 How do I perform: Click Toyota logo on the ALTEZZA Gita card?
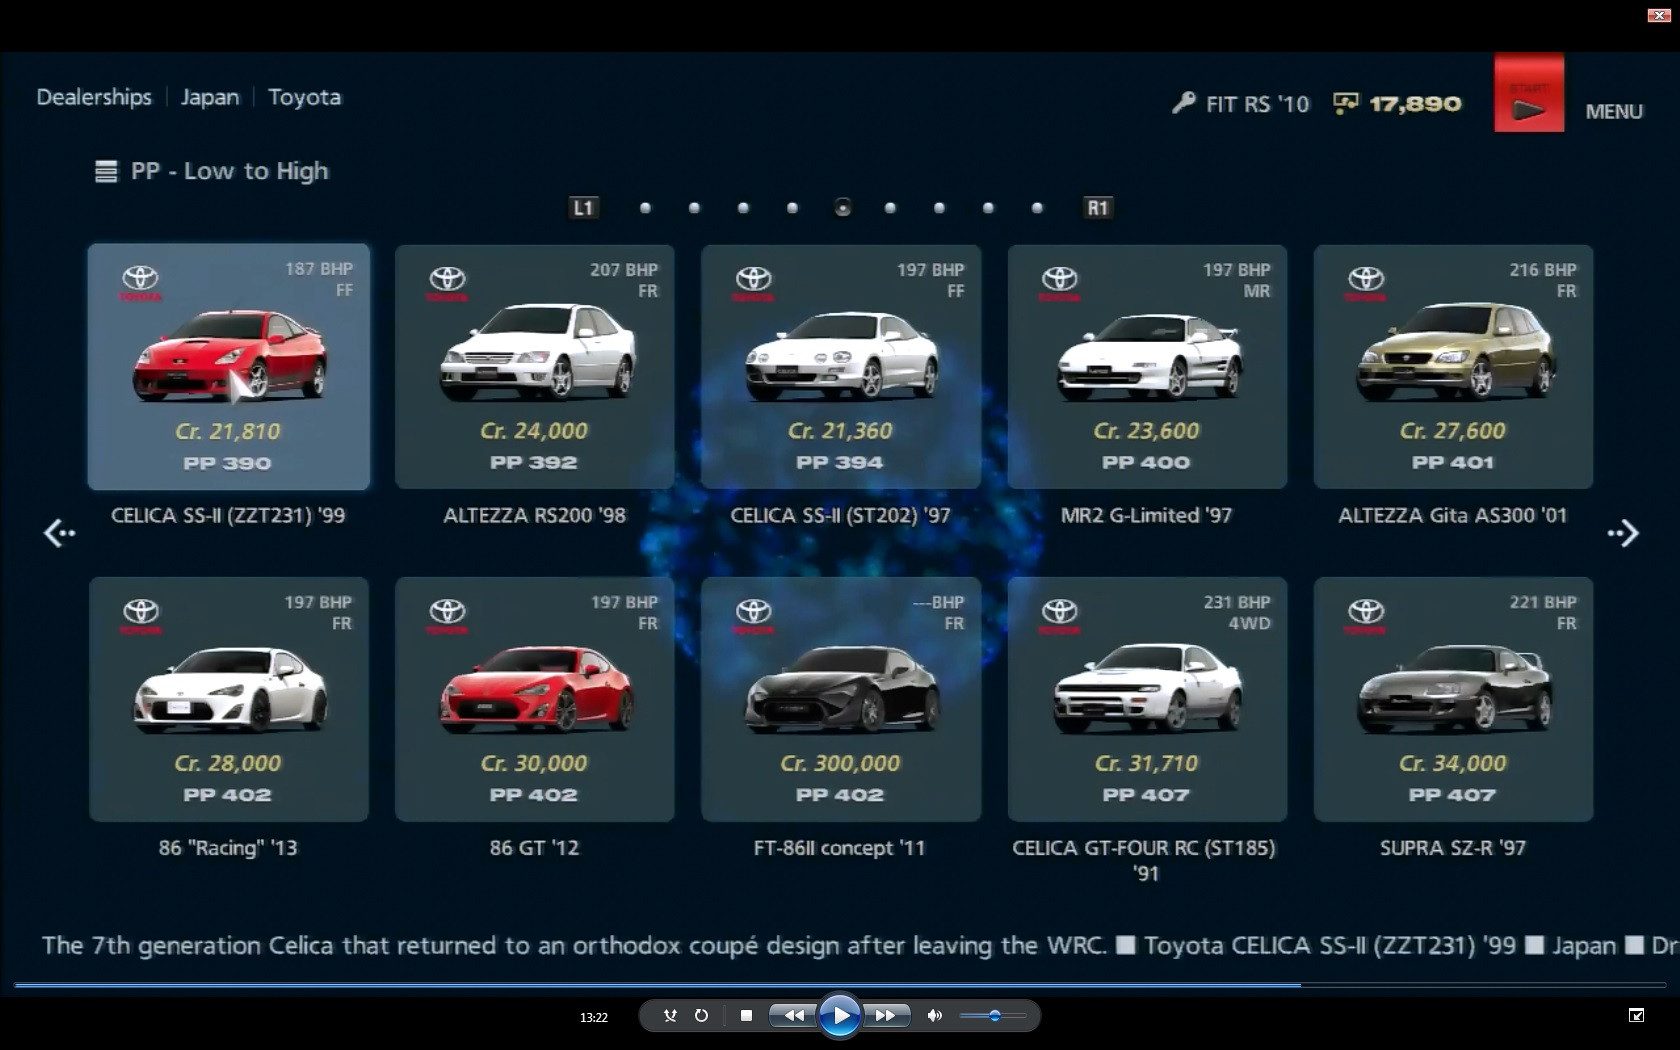click(1366, 283)
